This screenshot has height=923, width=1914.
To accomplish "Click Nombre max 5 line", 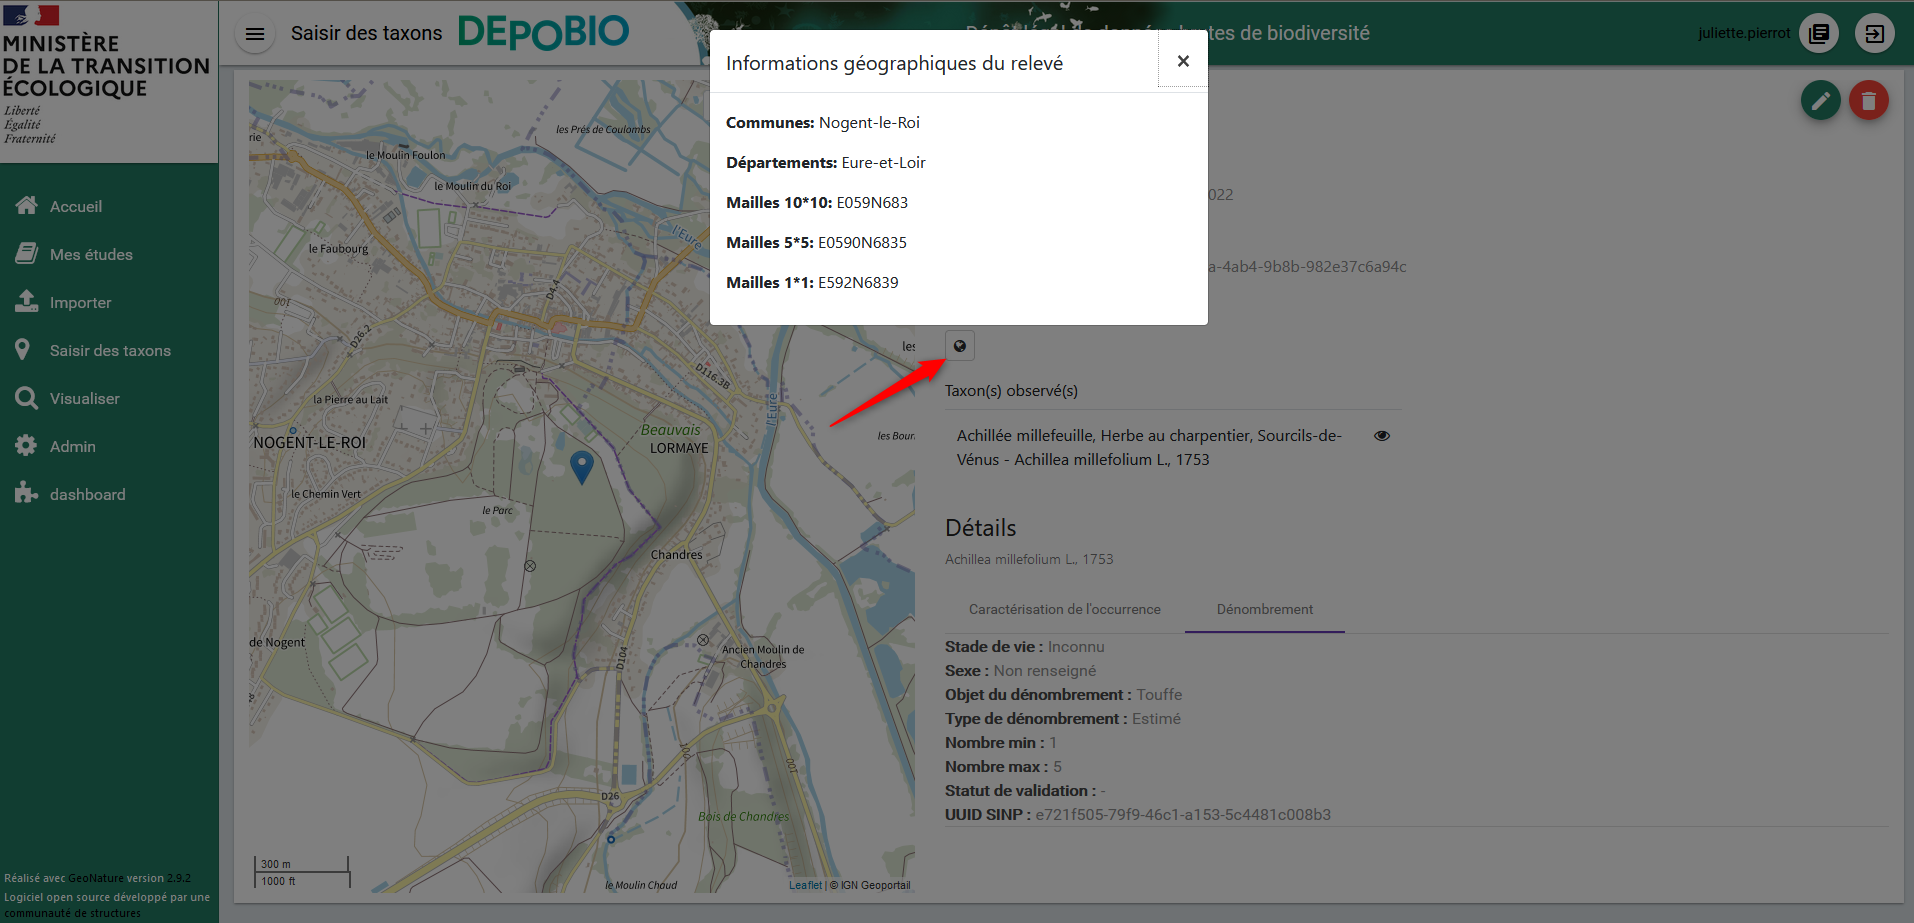I will coord(1003,767).
